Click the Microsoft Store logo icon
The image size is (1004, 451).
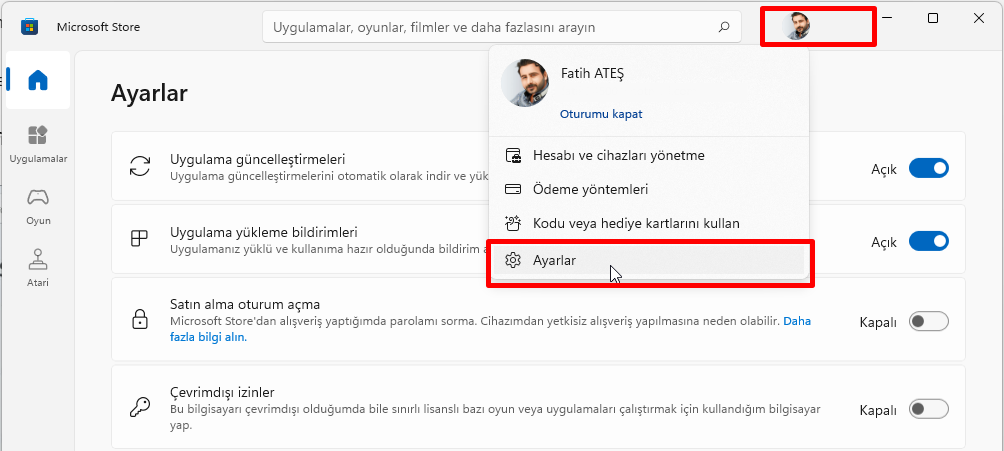[29, 27]
